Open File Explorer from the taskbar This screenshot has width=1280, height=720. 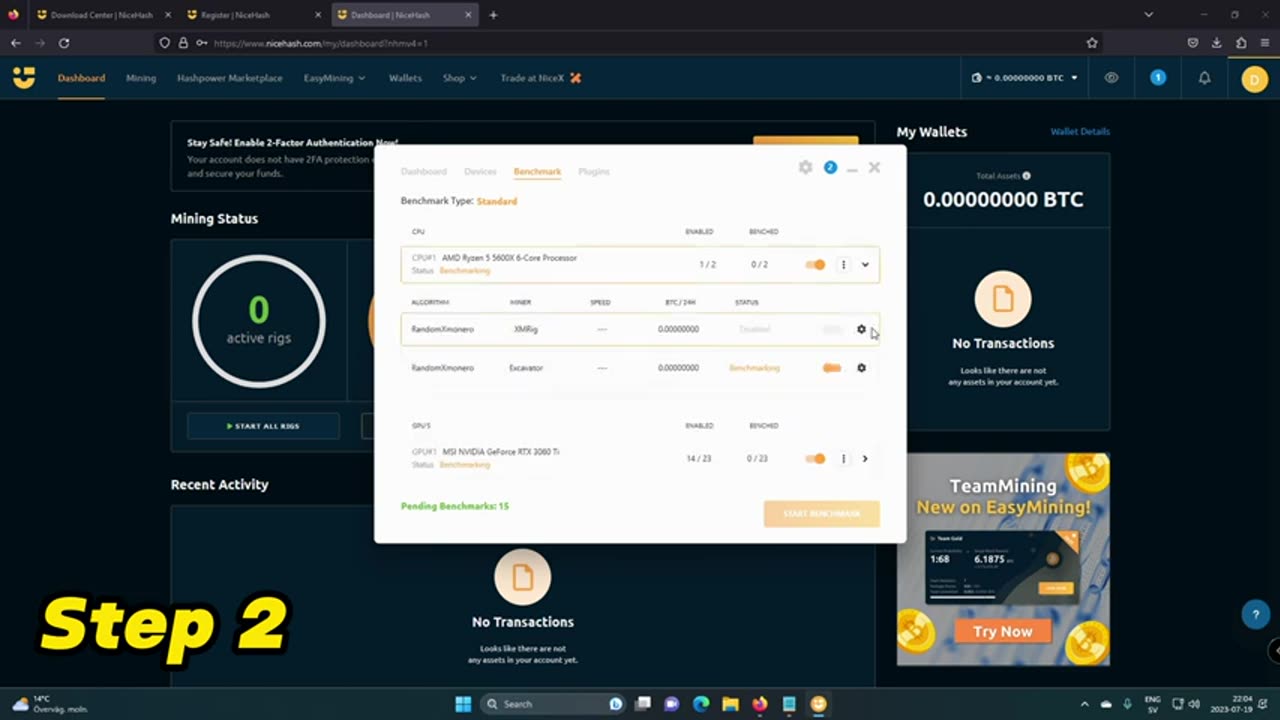[x=730, y=704]
